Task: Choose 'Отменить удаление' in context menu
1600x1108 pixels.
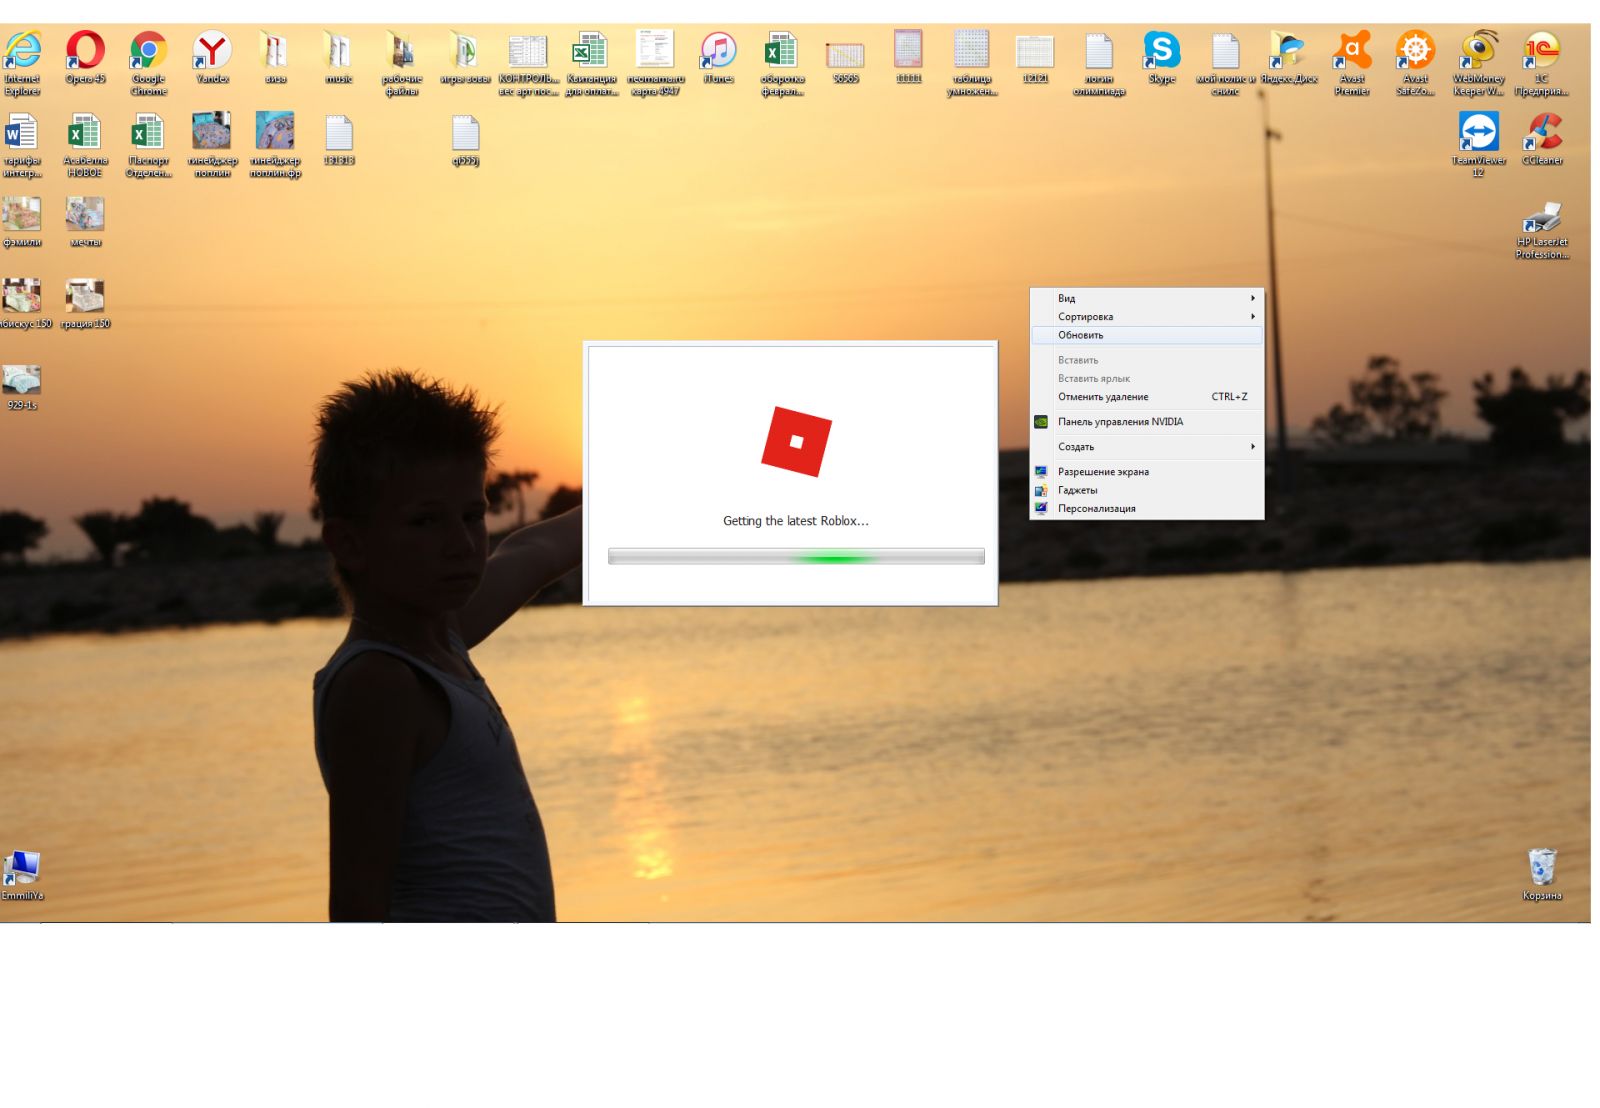Action: point(1147,397)
